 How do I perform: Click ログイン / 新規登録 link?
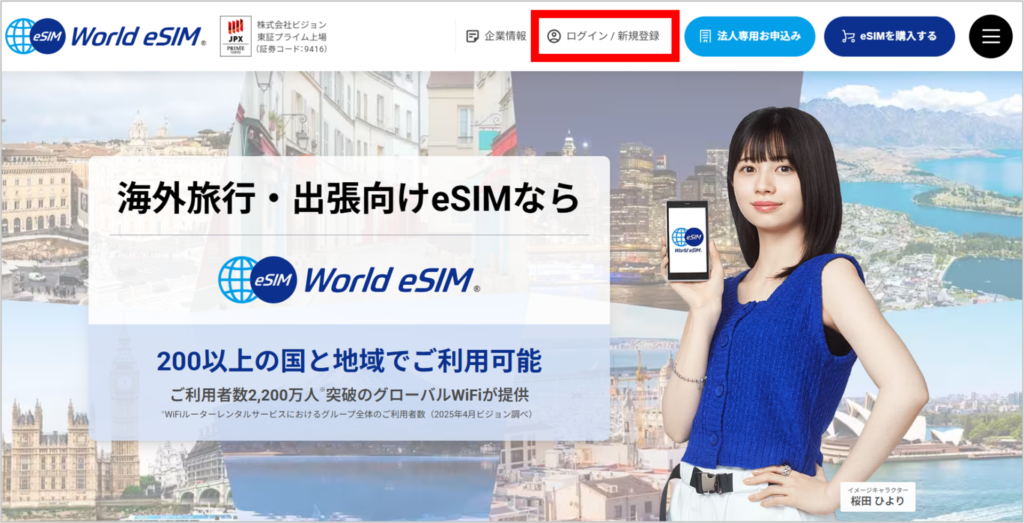coord(603,36)
